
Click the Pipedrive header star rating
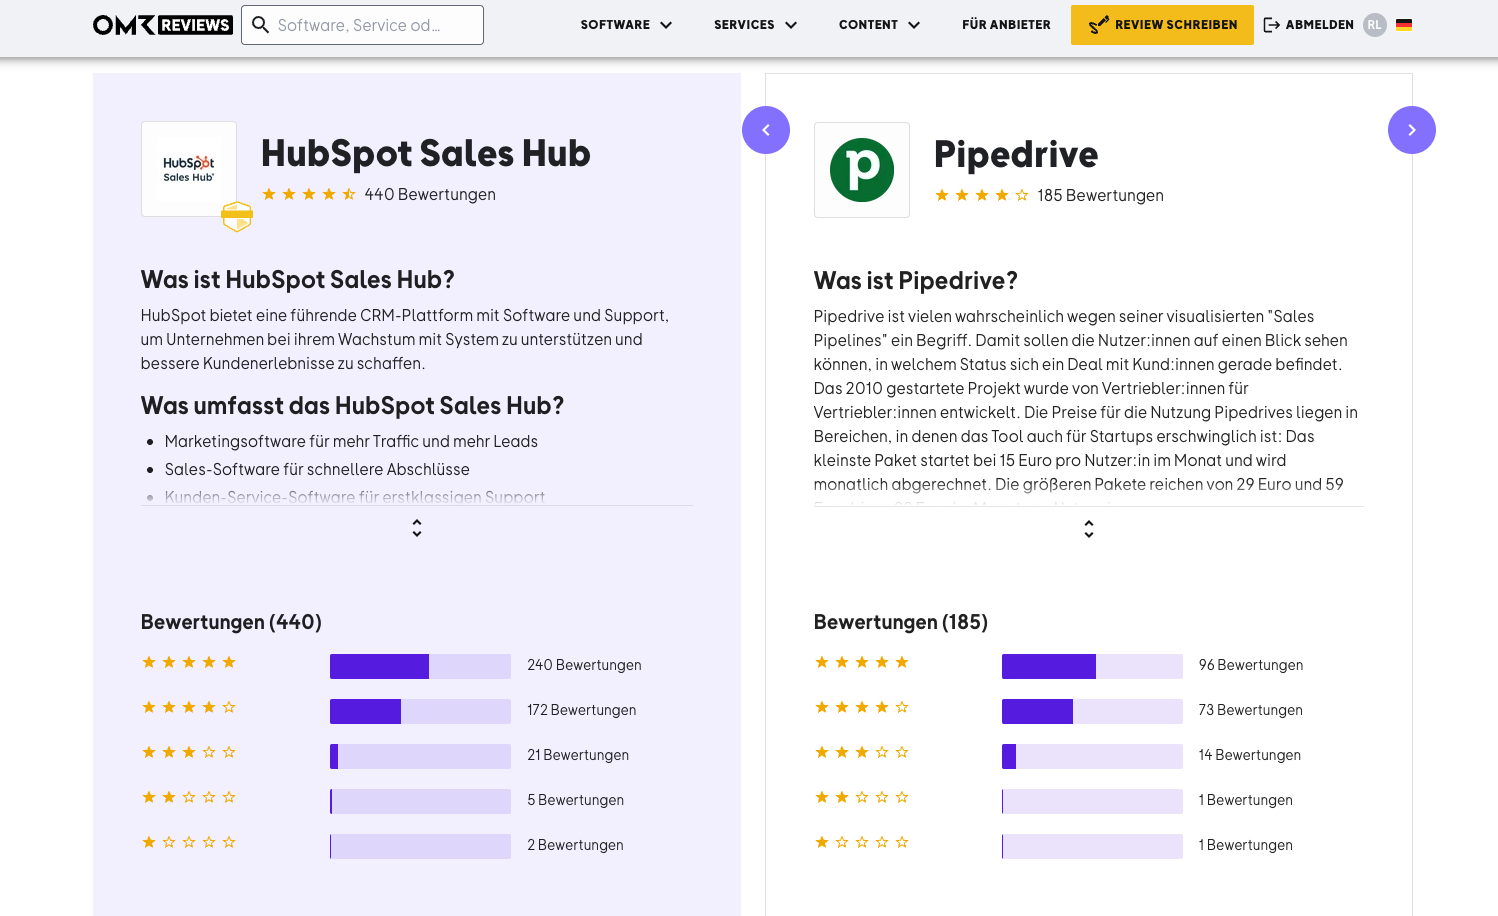coord(982,195)
